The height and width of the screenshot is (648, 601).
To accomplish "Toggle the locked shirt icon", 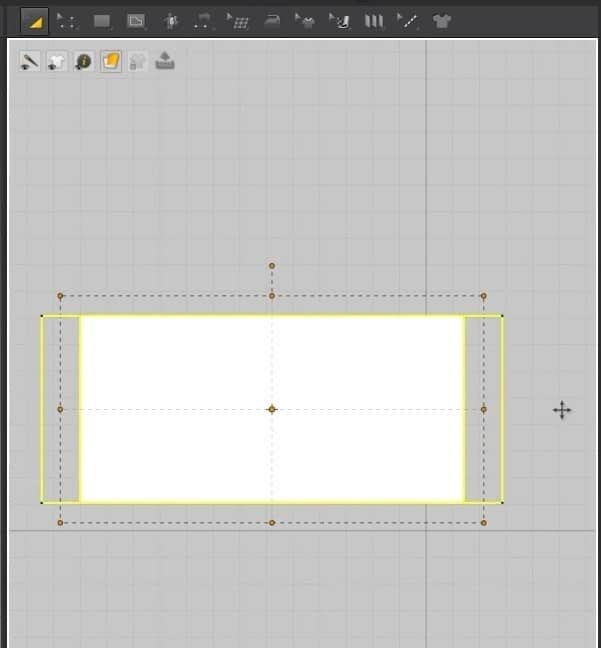I will click(138, 62).
